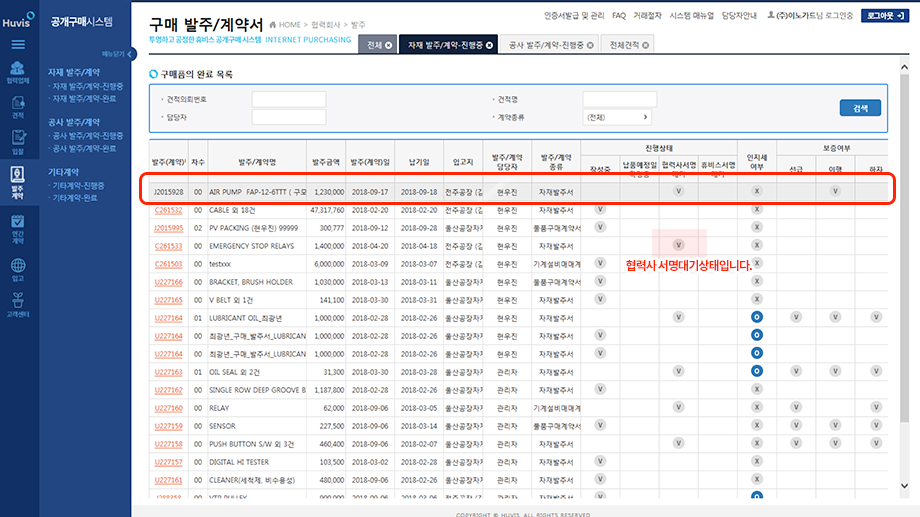
Task: Click the 납기일 column header
Action: click(x=419, y=162)
